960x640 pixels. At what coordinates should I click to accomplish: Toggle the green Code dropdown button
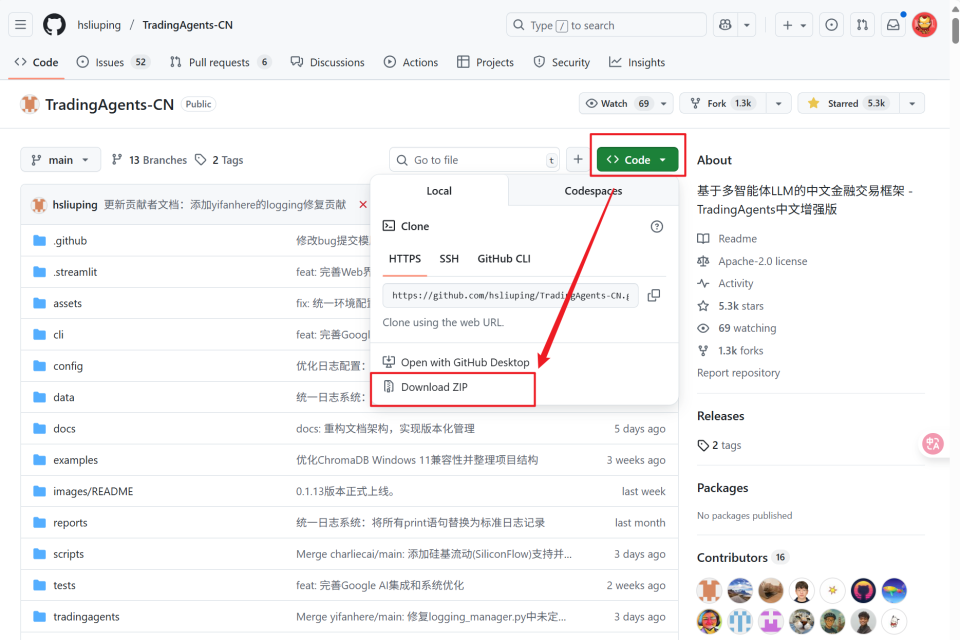[637, 160]
